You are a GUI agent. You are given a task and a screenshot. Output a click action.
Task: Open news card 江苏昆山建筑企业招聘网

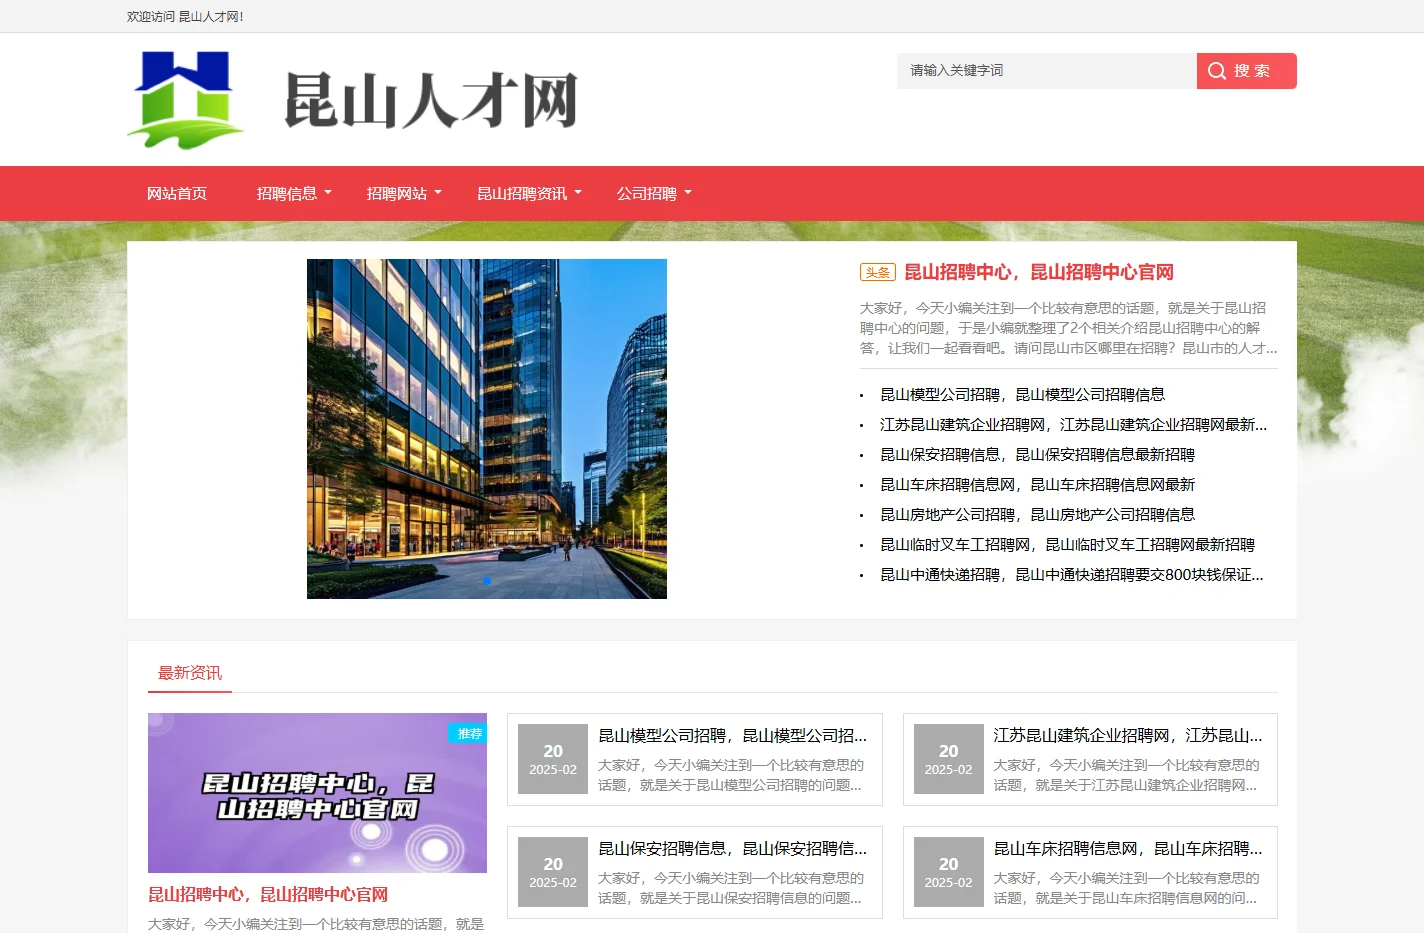tap(1090, 760)
